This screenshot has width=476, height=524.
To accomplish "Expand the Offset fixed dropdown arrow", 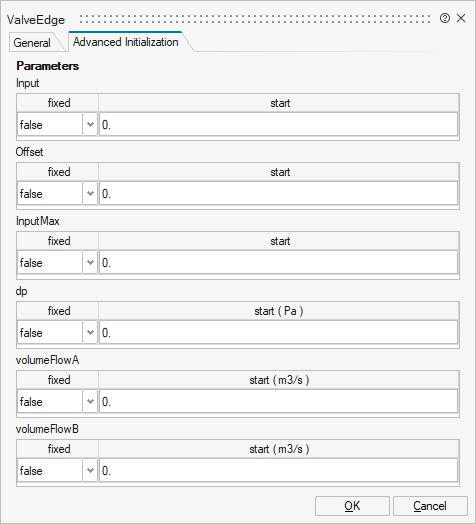I will [90, 193].
